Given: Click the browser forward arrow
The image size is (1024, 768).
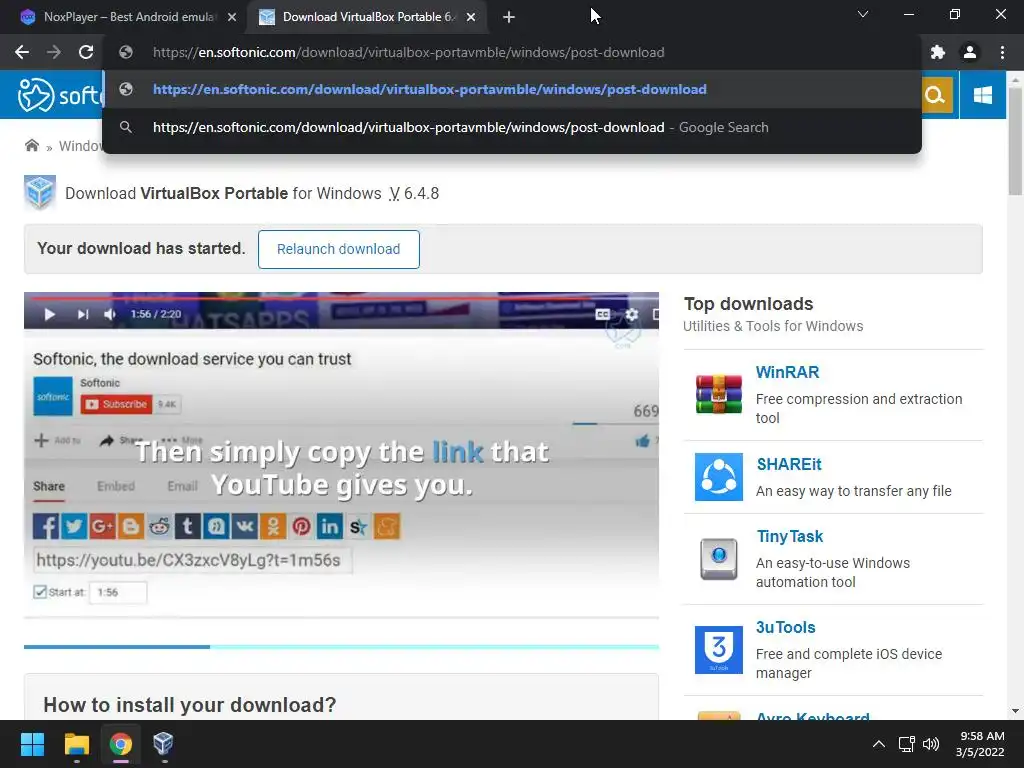Looking at the screenshot, I should [54, 52].
